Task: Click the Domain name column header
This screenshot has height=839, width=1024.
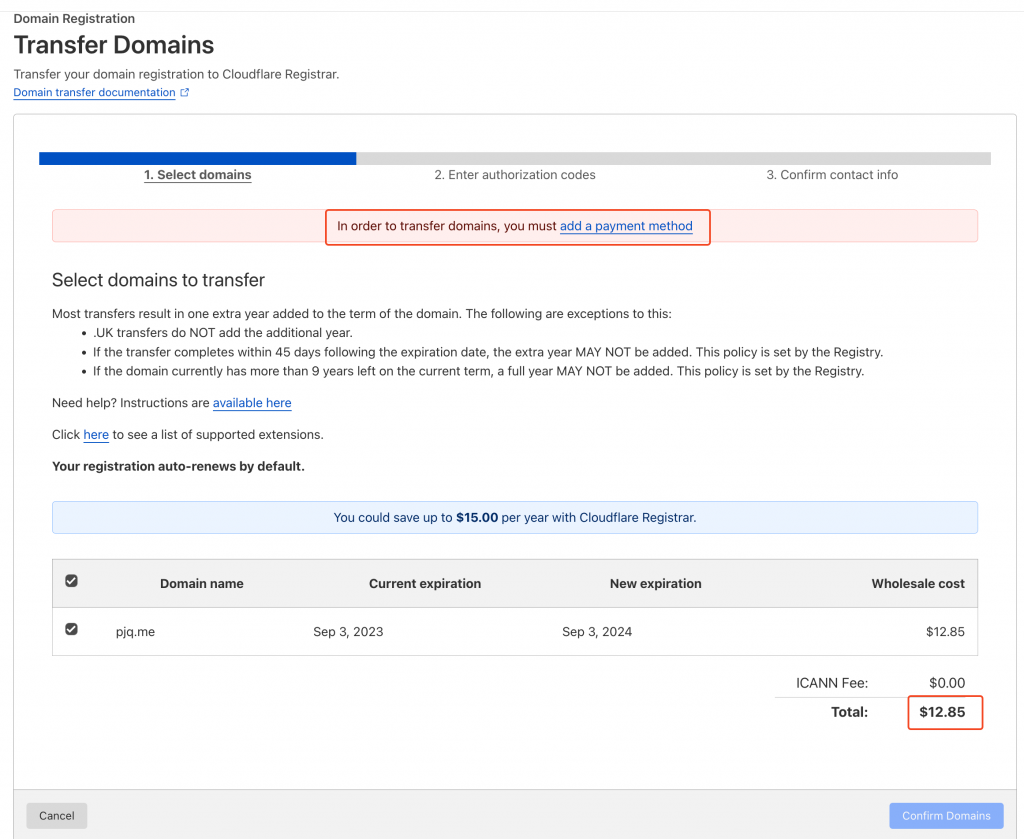Action: click(x=201, y=584)
